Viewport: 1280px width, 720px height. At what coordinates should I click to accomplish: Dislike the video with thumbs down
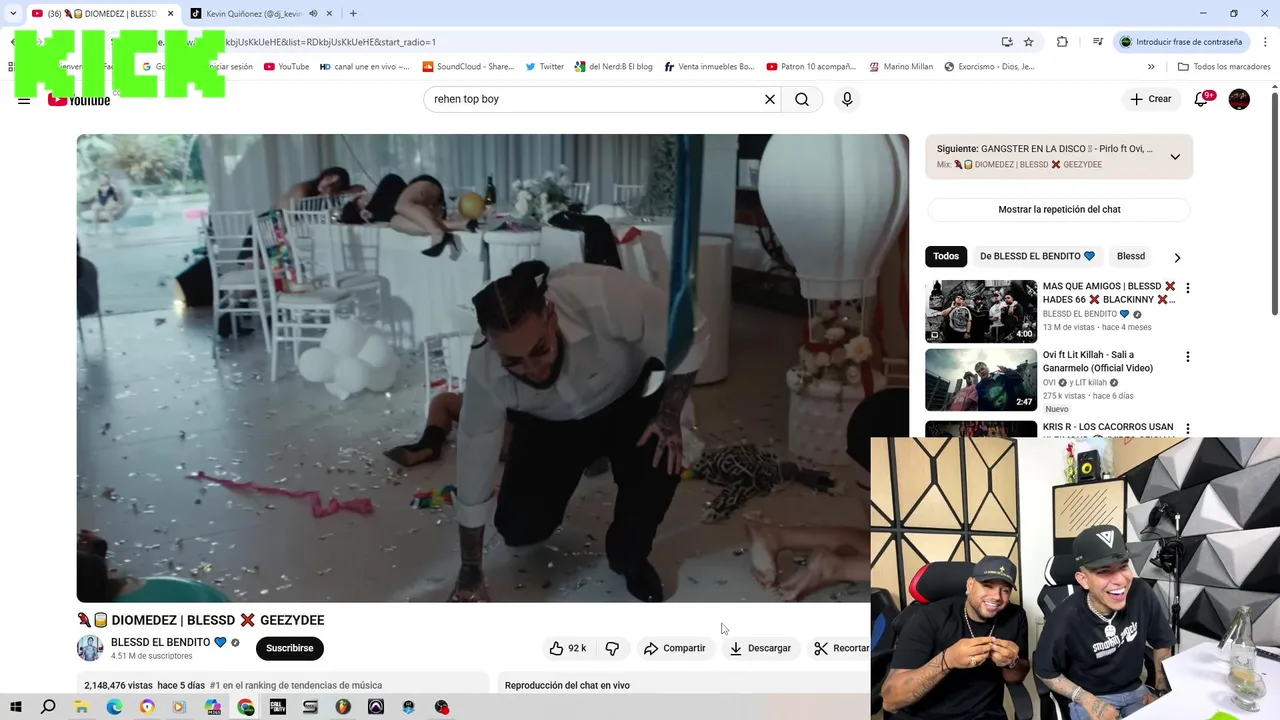click(x=612, y=648)
